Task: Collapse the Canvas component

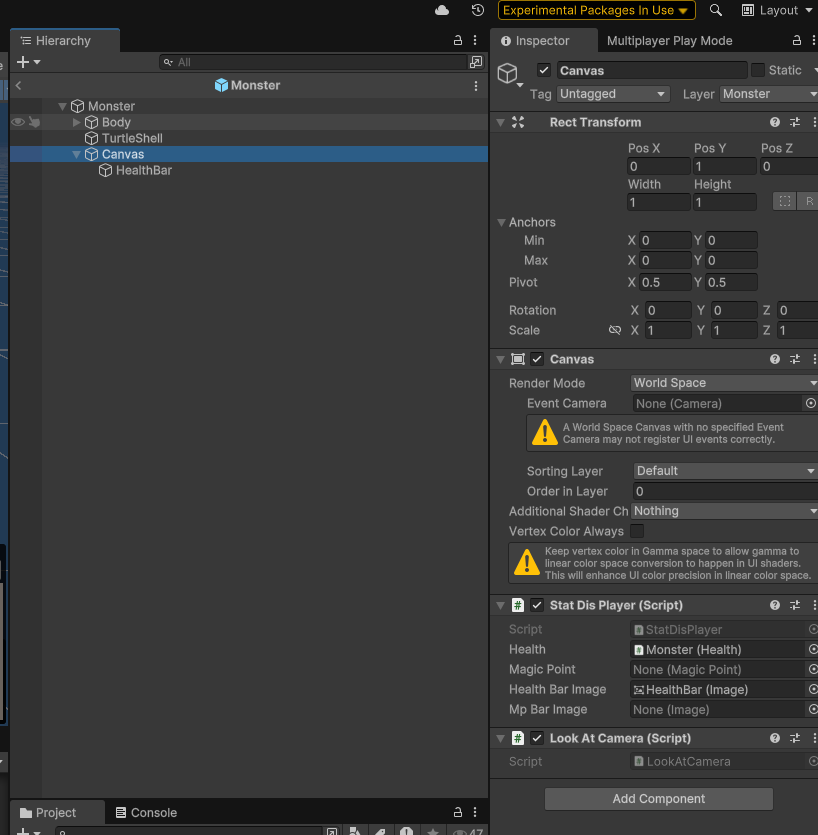Action: pos(500,359)
